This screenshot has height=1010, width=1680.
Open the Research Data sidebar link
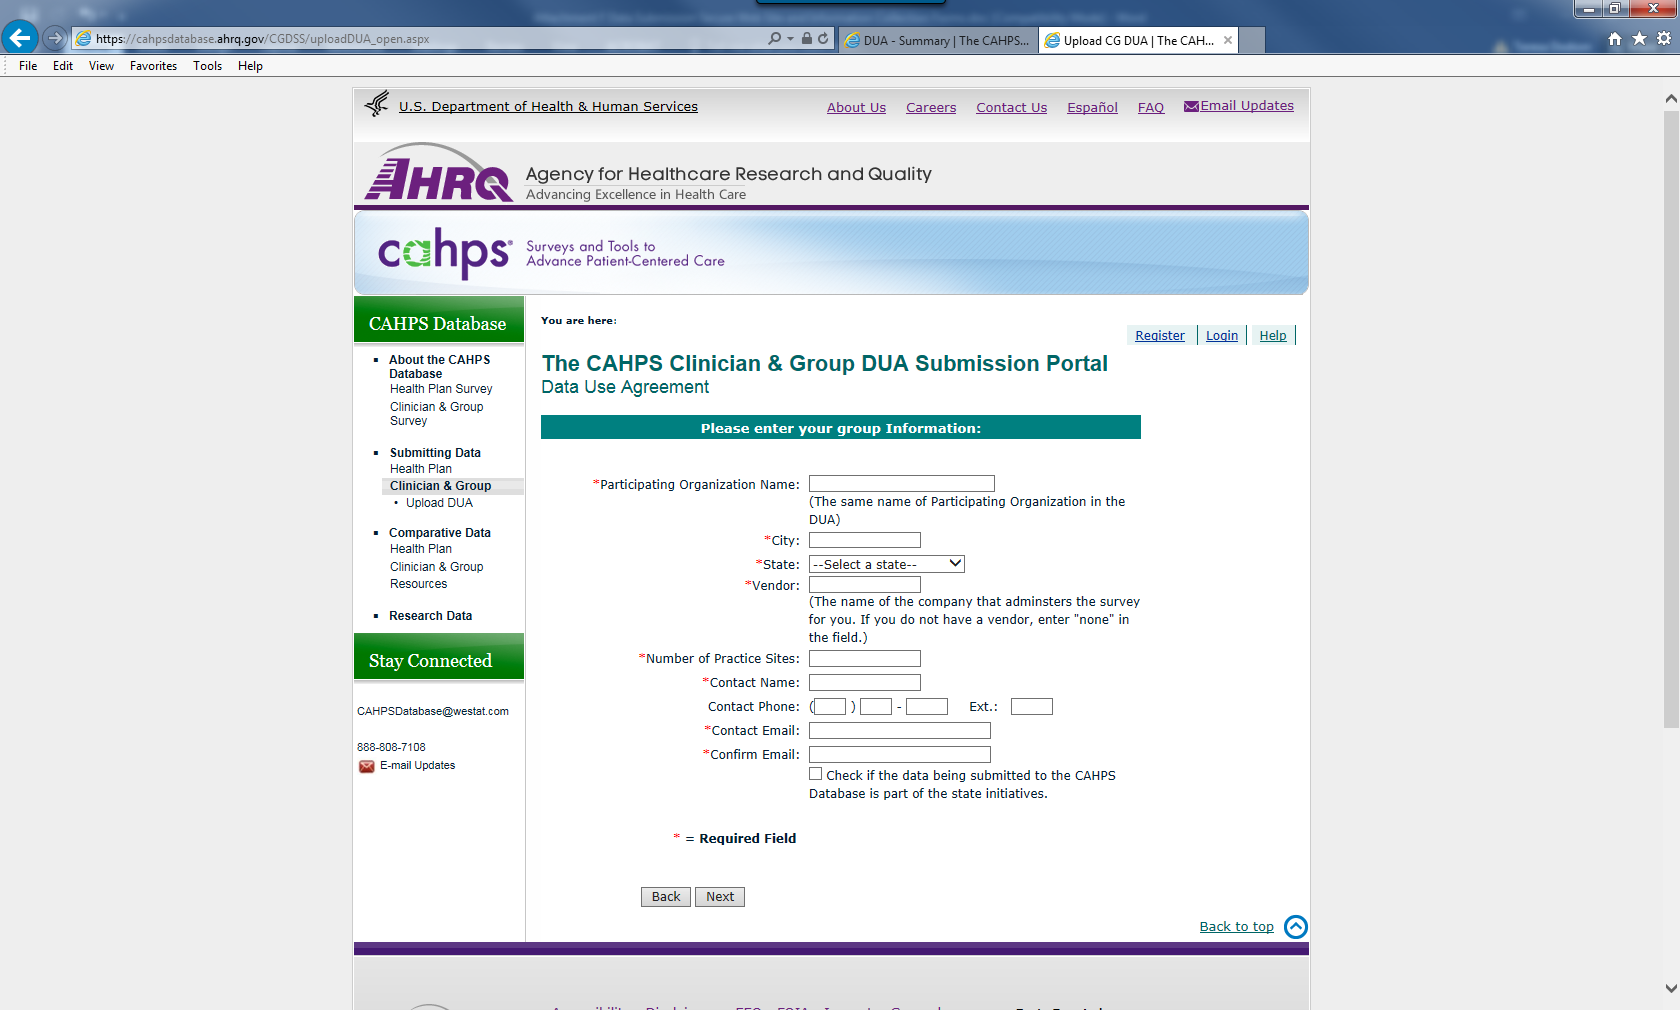[x=431, y=616]
